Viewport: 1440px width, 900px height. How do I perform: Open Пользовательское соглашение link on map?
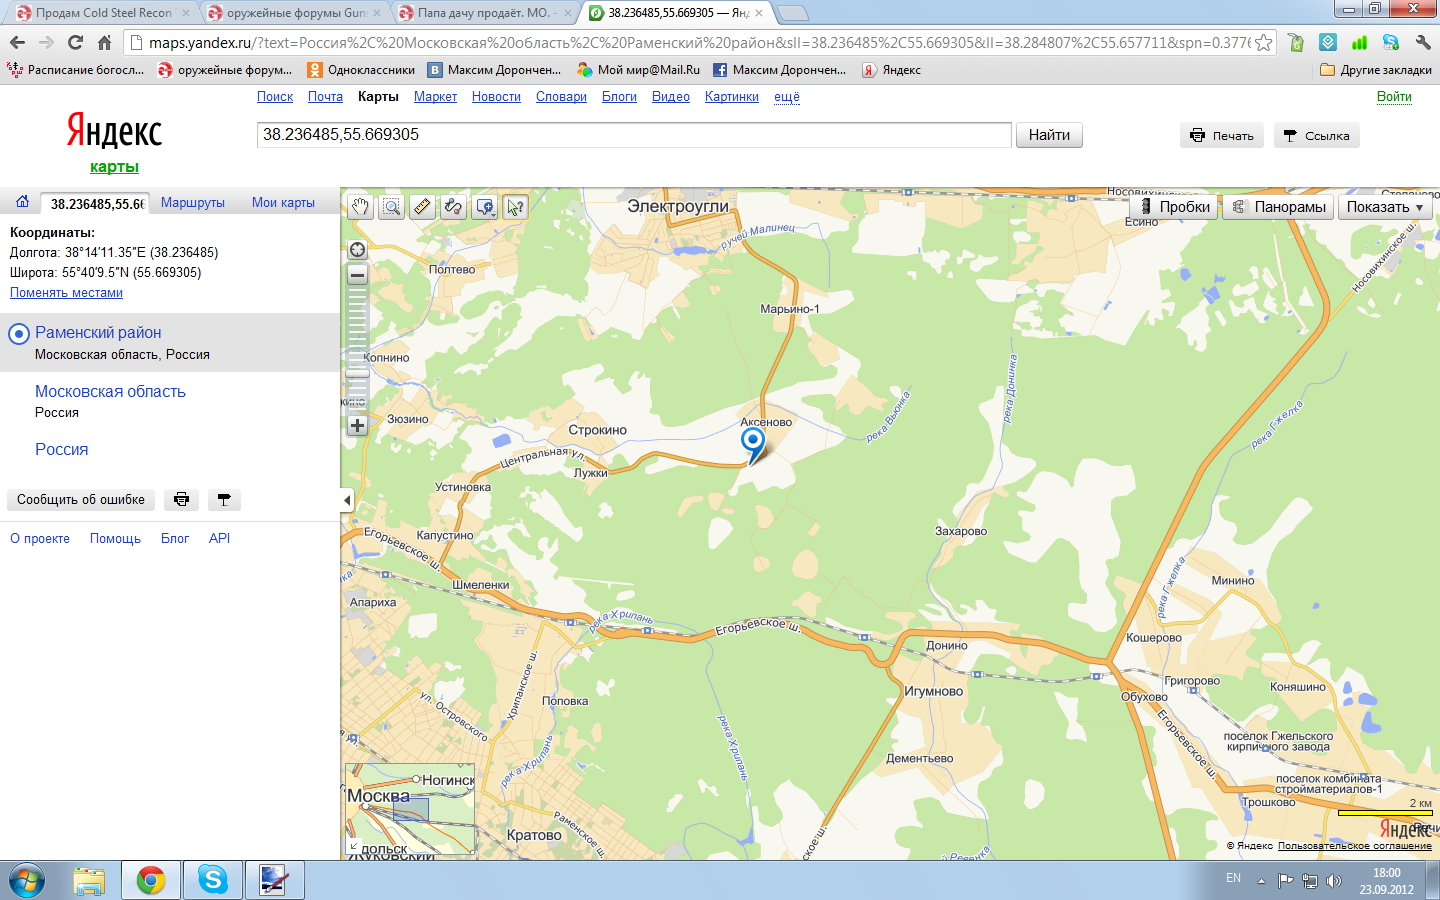(1354, 846)
